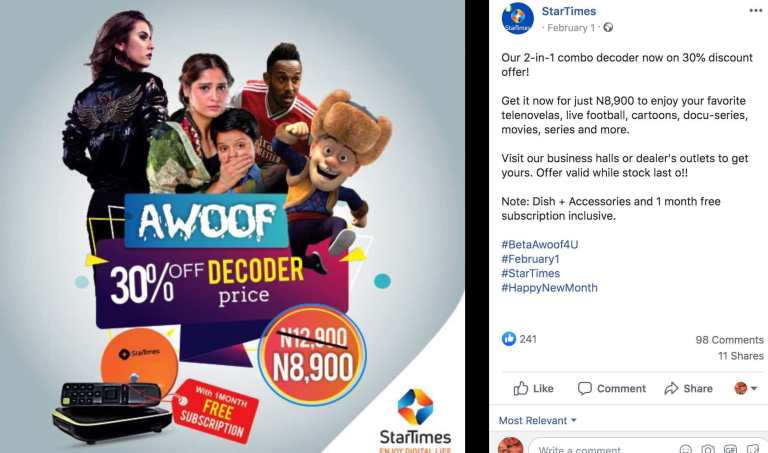Screen dimensions: 768x453
Task: Open the StarTimes page profile picture
Action: coord(517,19)
